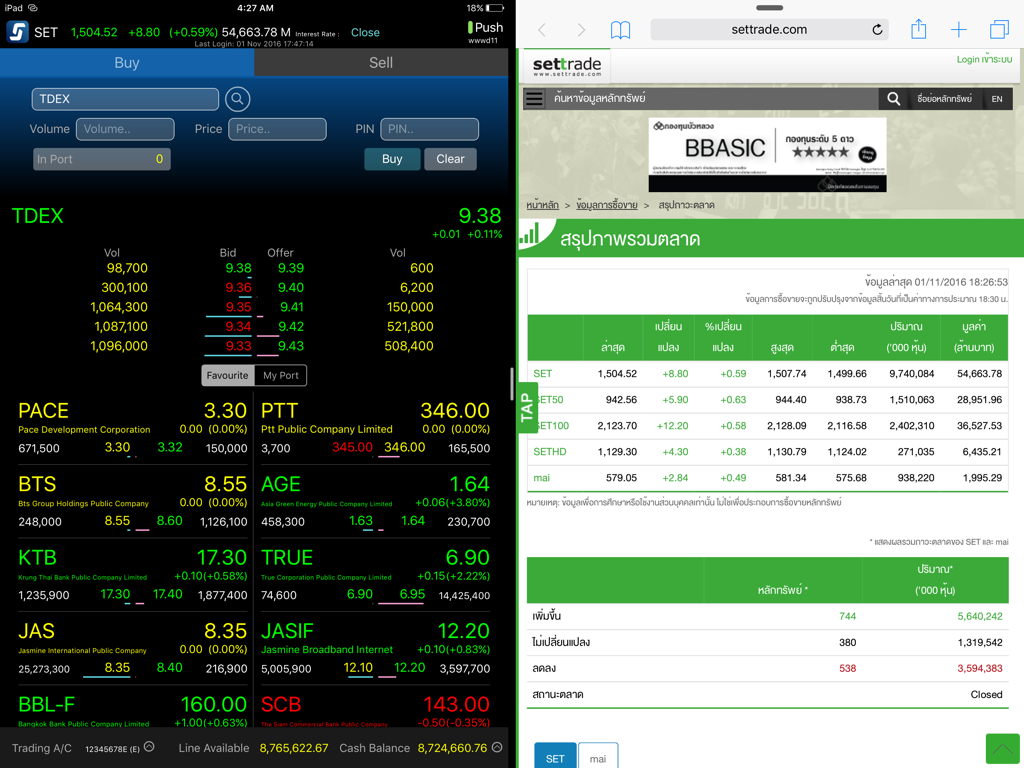
Task: Tap the Bookmarks icon in Safari's toolbar
Action: 620,29
